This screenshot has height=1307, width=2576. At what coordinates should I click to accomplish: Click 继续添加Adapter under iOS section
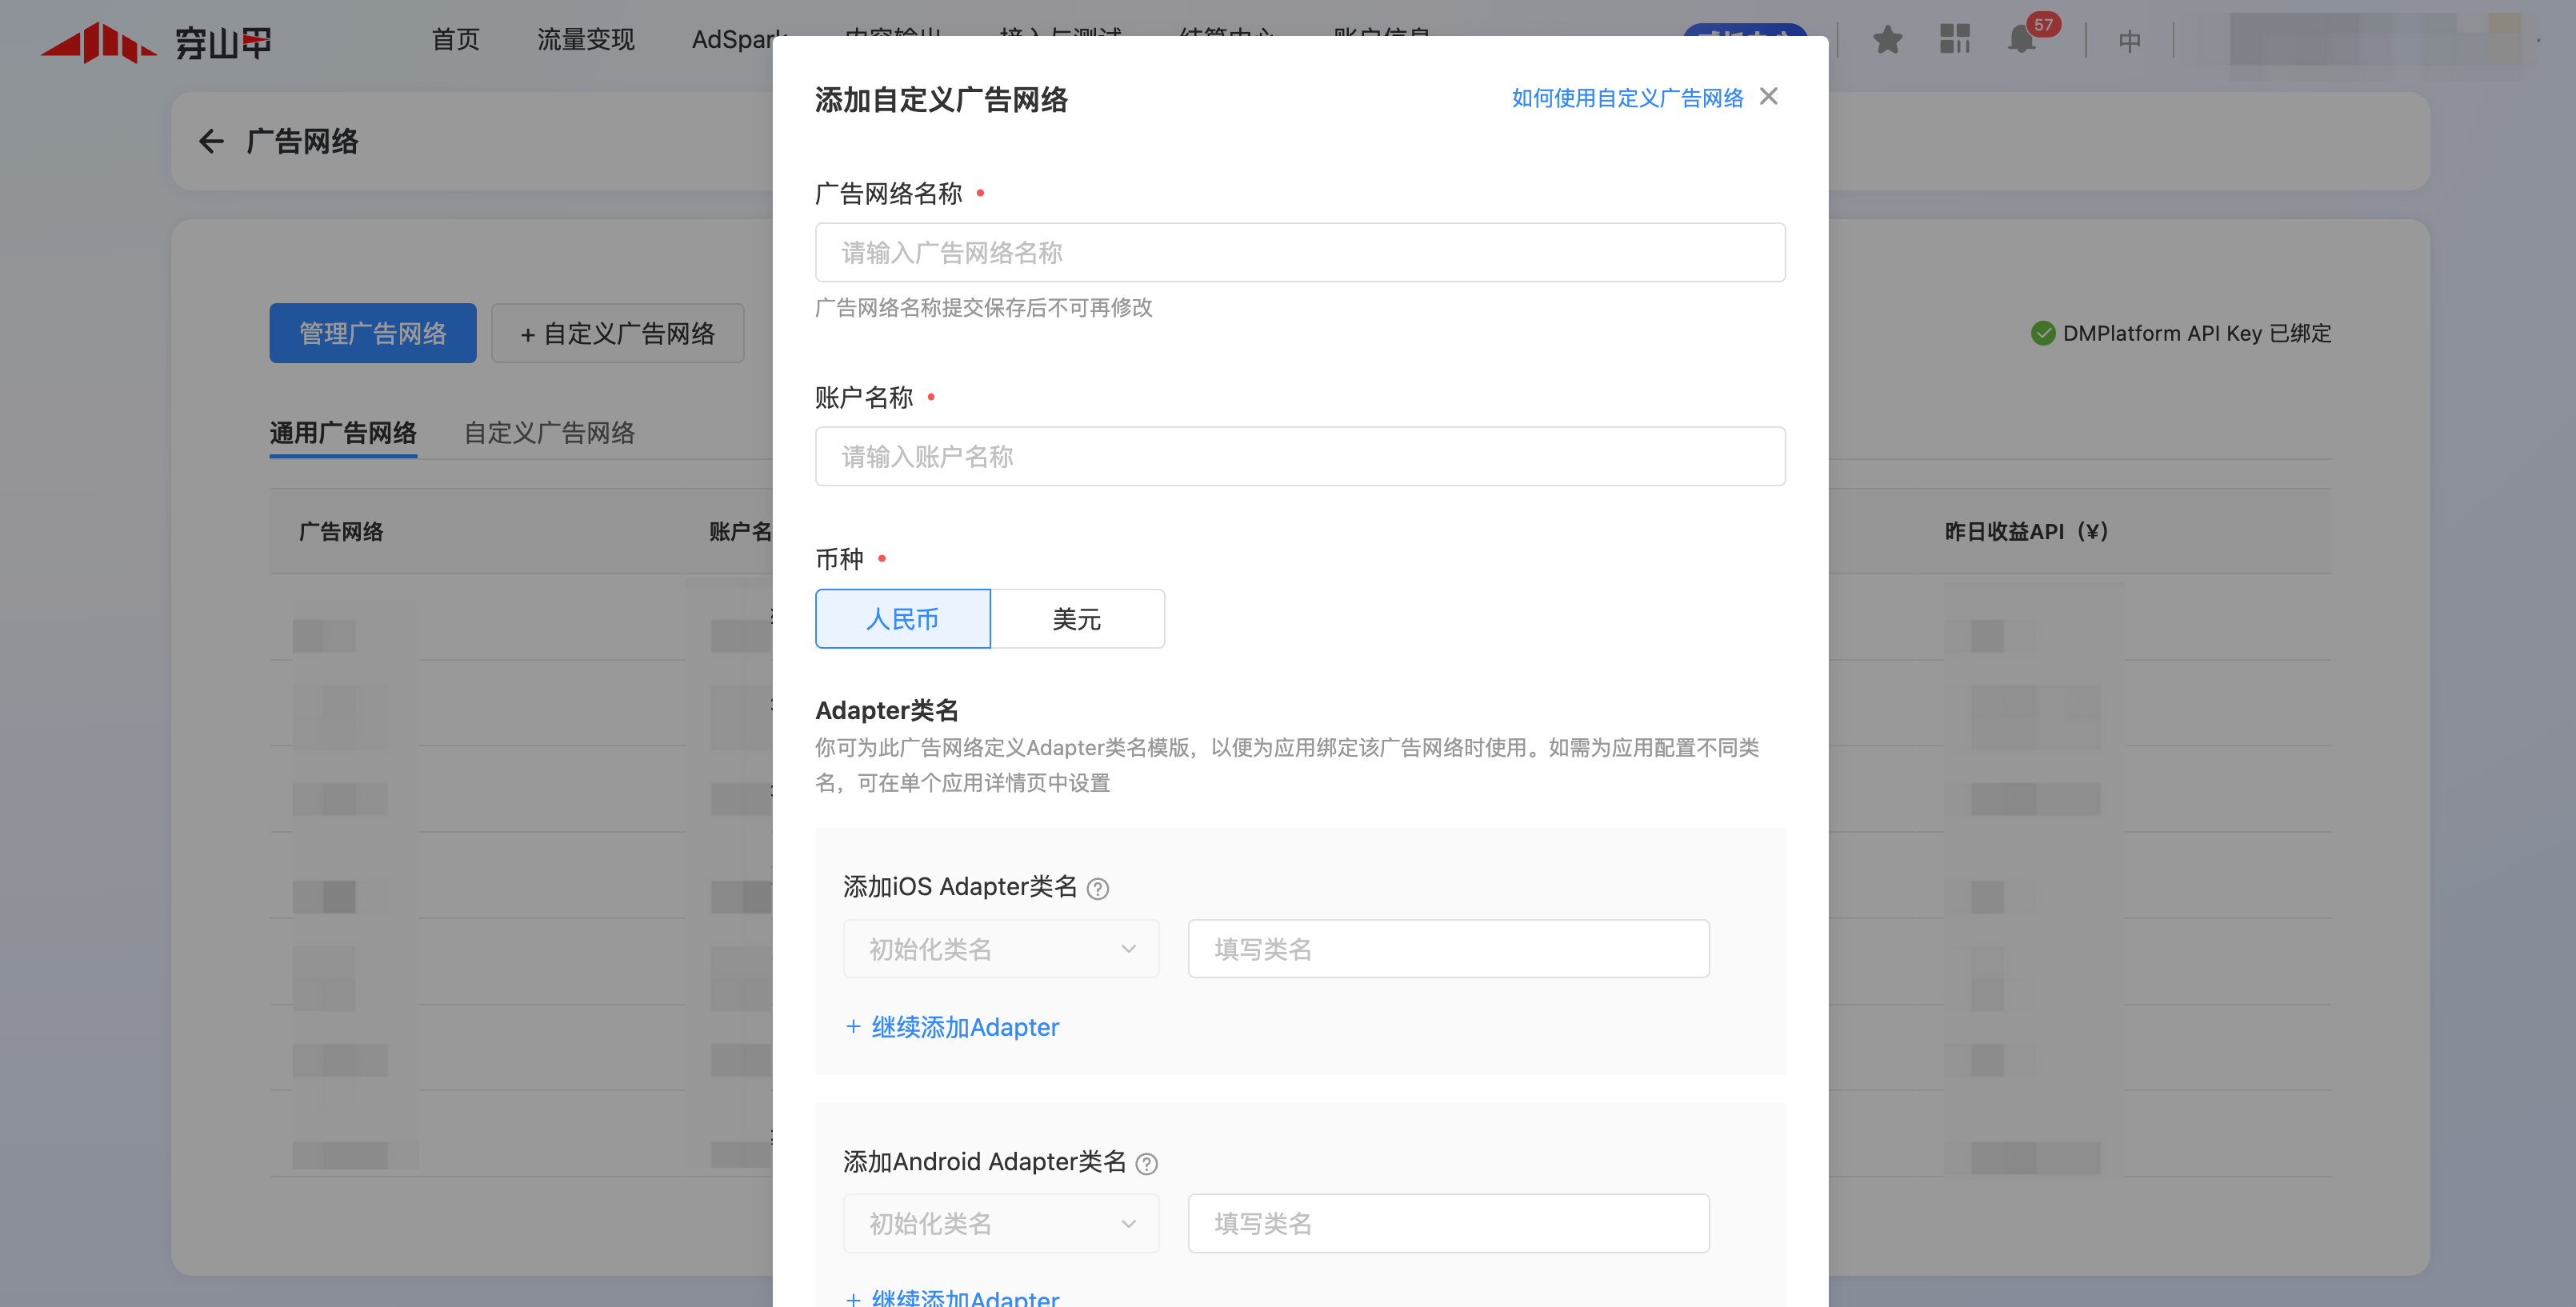[952, 1027]
